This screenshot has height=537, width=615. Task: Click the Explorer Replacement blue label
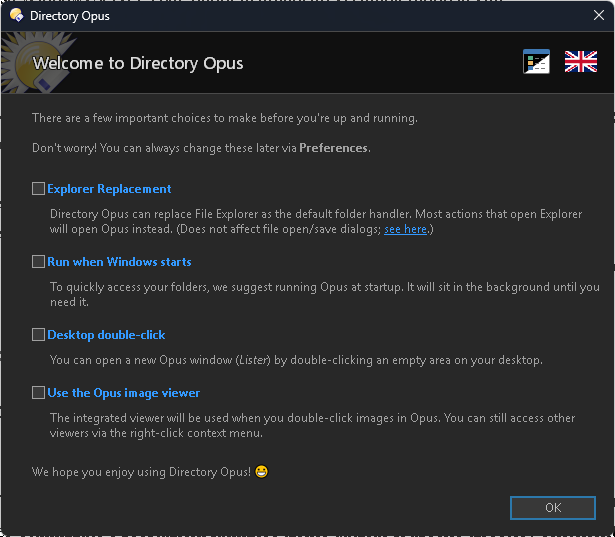[109, 189]
